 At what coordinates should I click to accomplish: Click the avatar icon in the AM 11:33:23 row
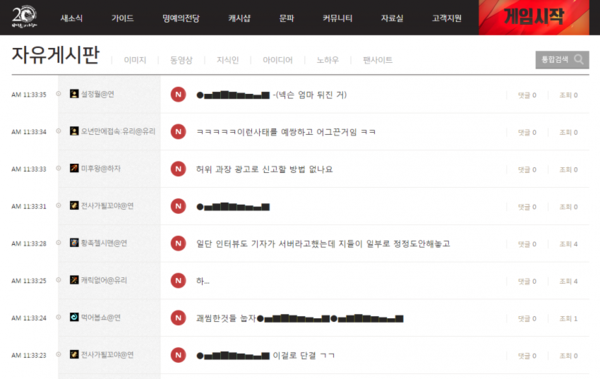(74, 354)
